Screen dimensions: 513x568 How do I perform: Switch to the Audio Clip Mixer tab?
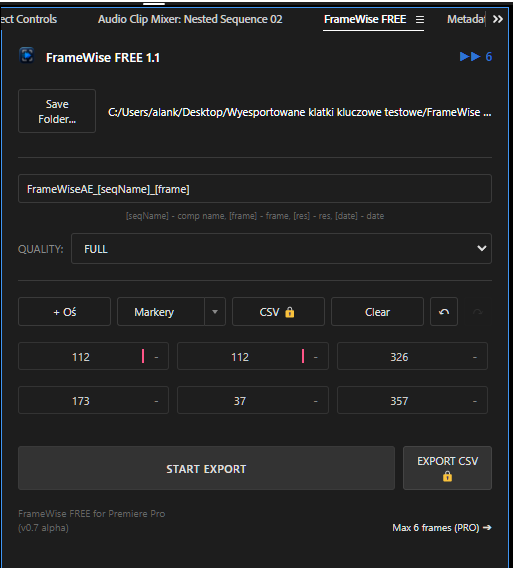190,19
